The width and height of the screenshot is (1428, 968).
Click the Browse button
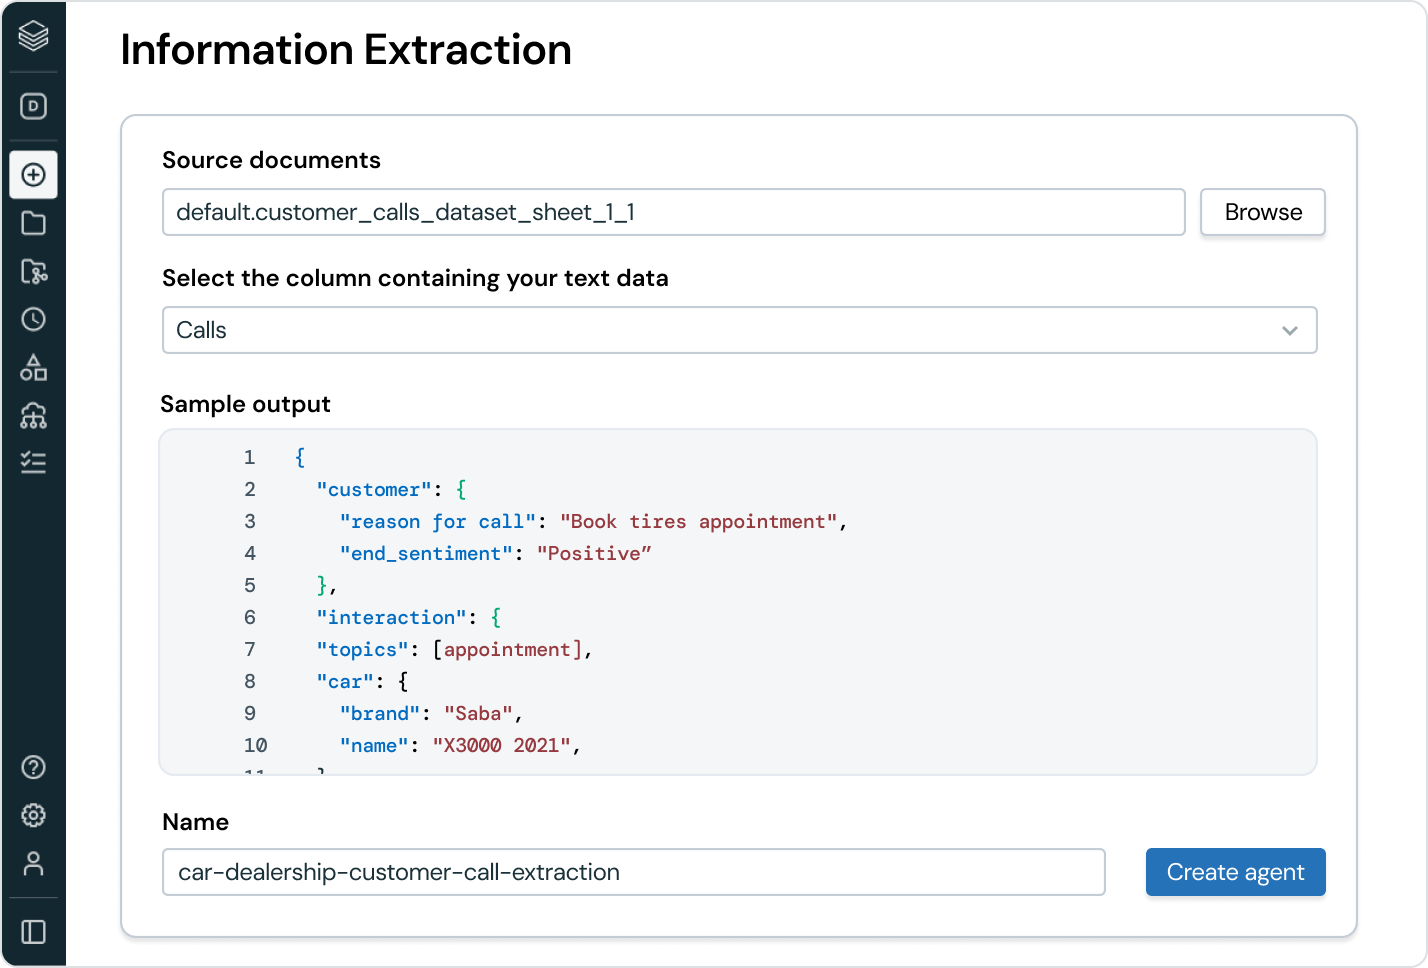[x=1262, y=212]
